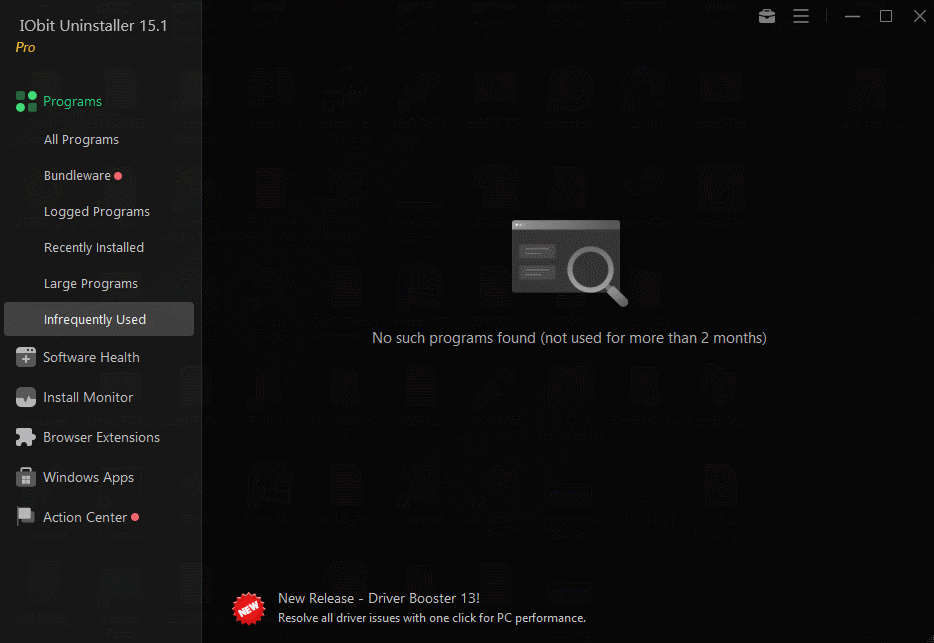Open Action Center label
The height and width of the screenshot is (643, 934).
tap(85, 517)
